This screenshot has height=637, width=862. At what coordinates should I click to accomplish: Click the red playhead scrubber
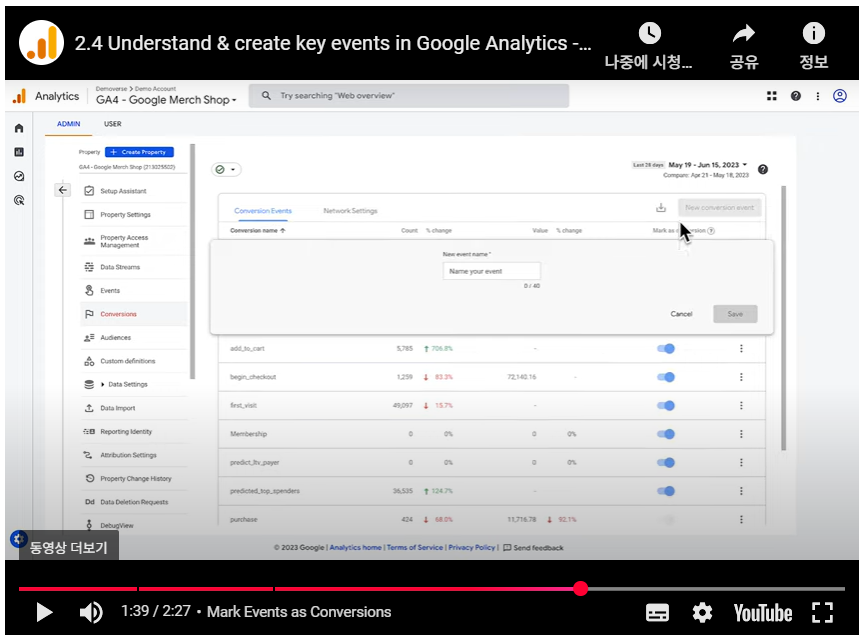coord(581,589)
